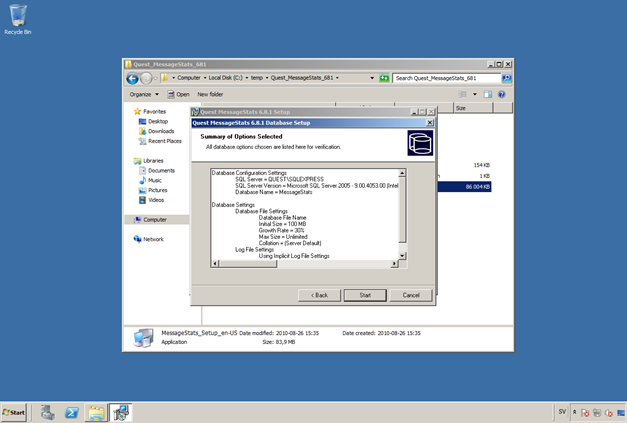The height and width of the screenshot is (423, 627).
Task: Click the summary horizontal scroll-left arrow
Action: tap(215, 263)
